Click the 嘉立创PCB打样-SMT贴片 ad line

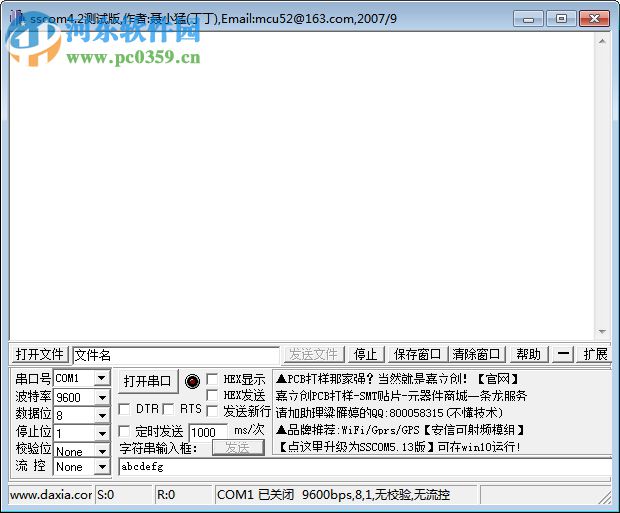tap(401, 396)
